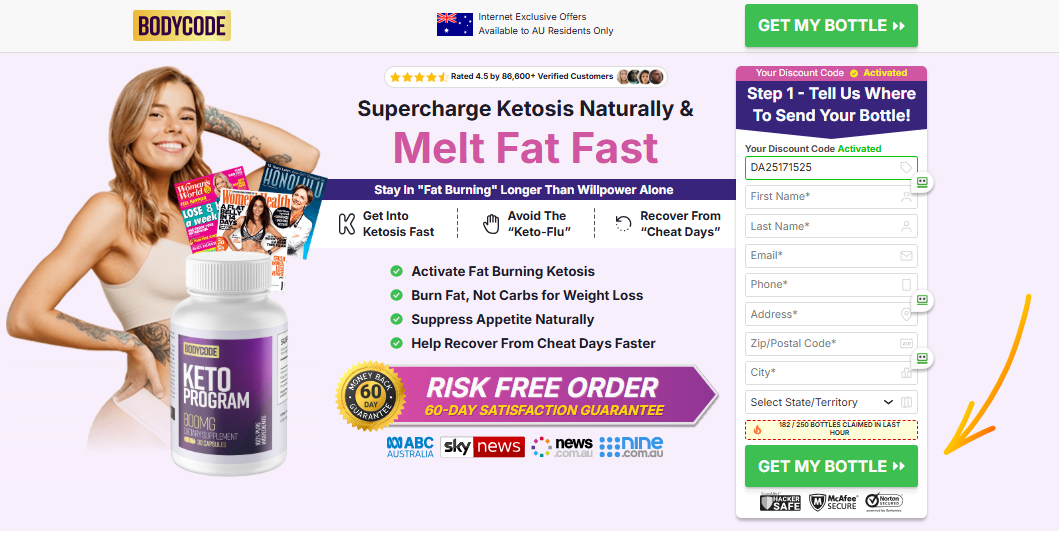Click the First Name input field
Image resolution: width=1059 pixels, height=536 pixels.
(x=831, y=197)
